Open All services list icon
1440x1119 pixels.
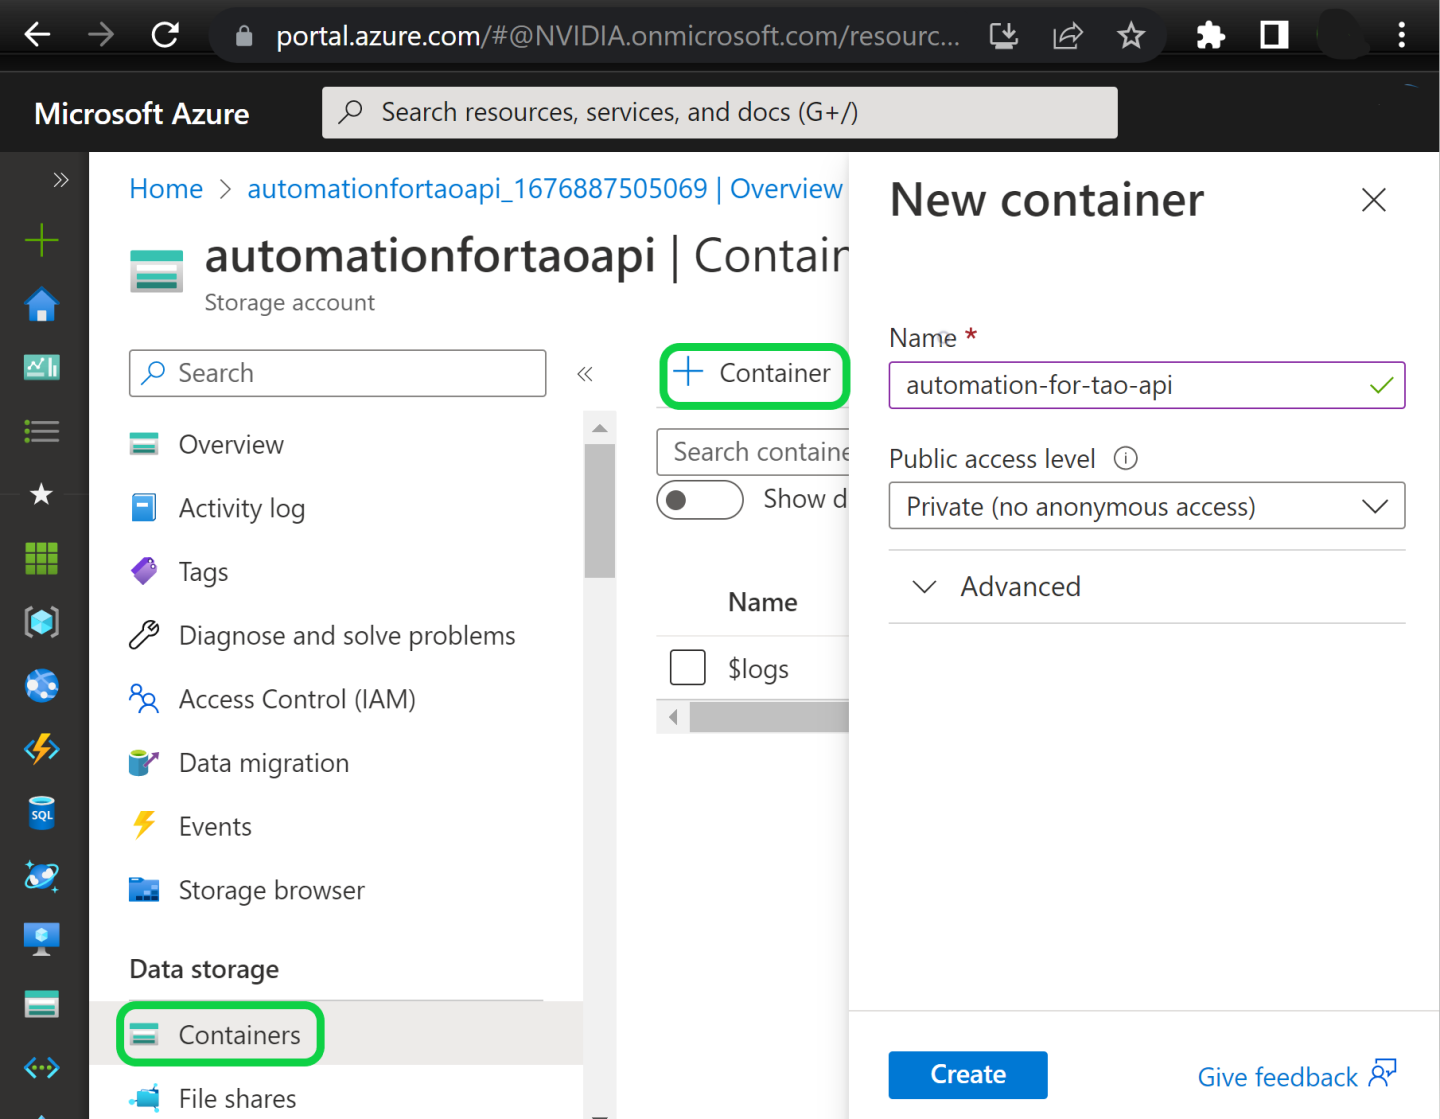click(41, 432)
